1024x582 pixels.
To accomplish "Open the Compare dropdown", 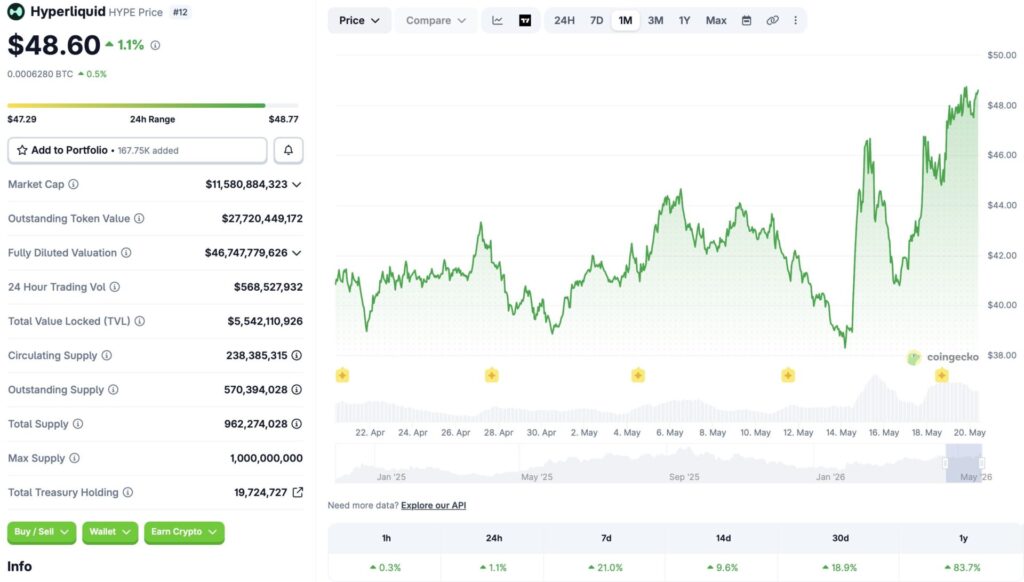I will (436, 20).
